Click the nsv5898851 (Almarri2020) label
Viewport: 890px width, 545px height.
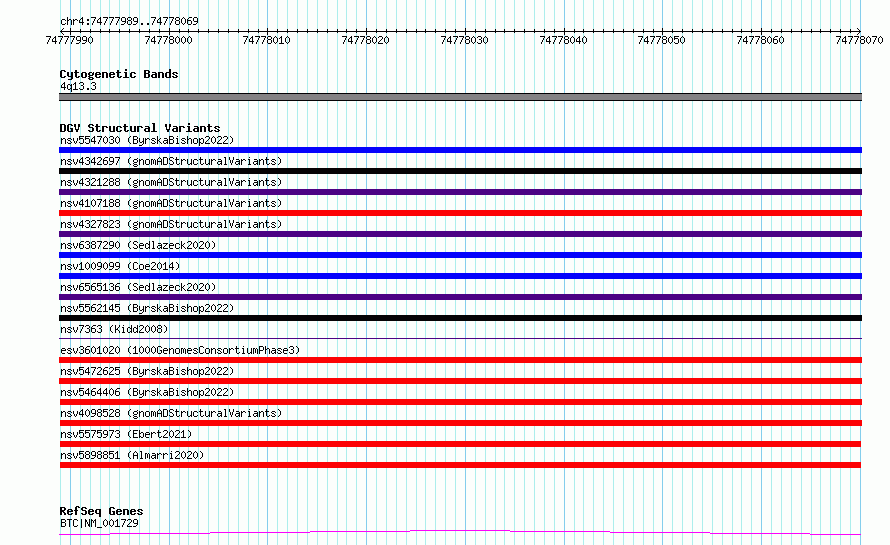pos(132,455)
